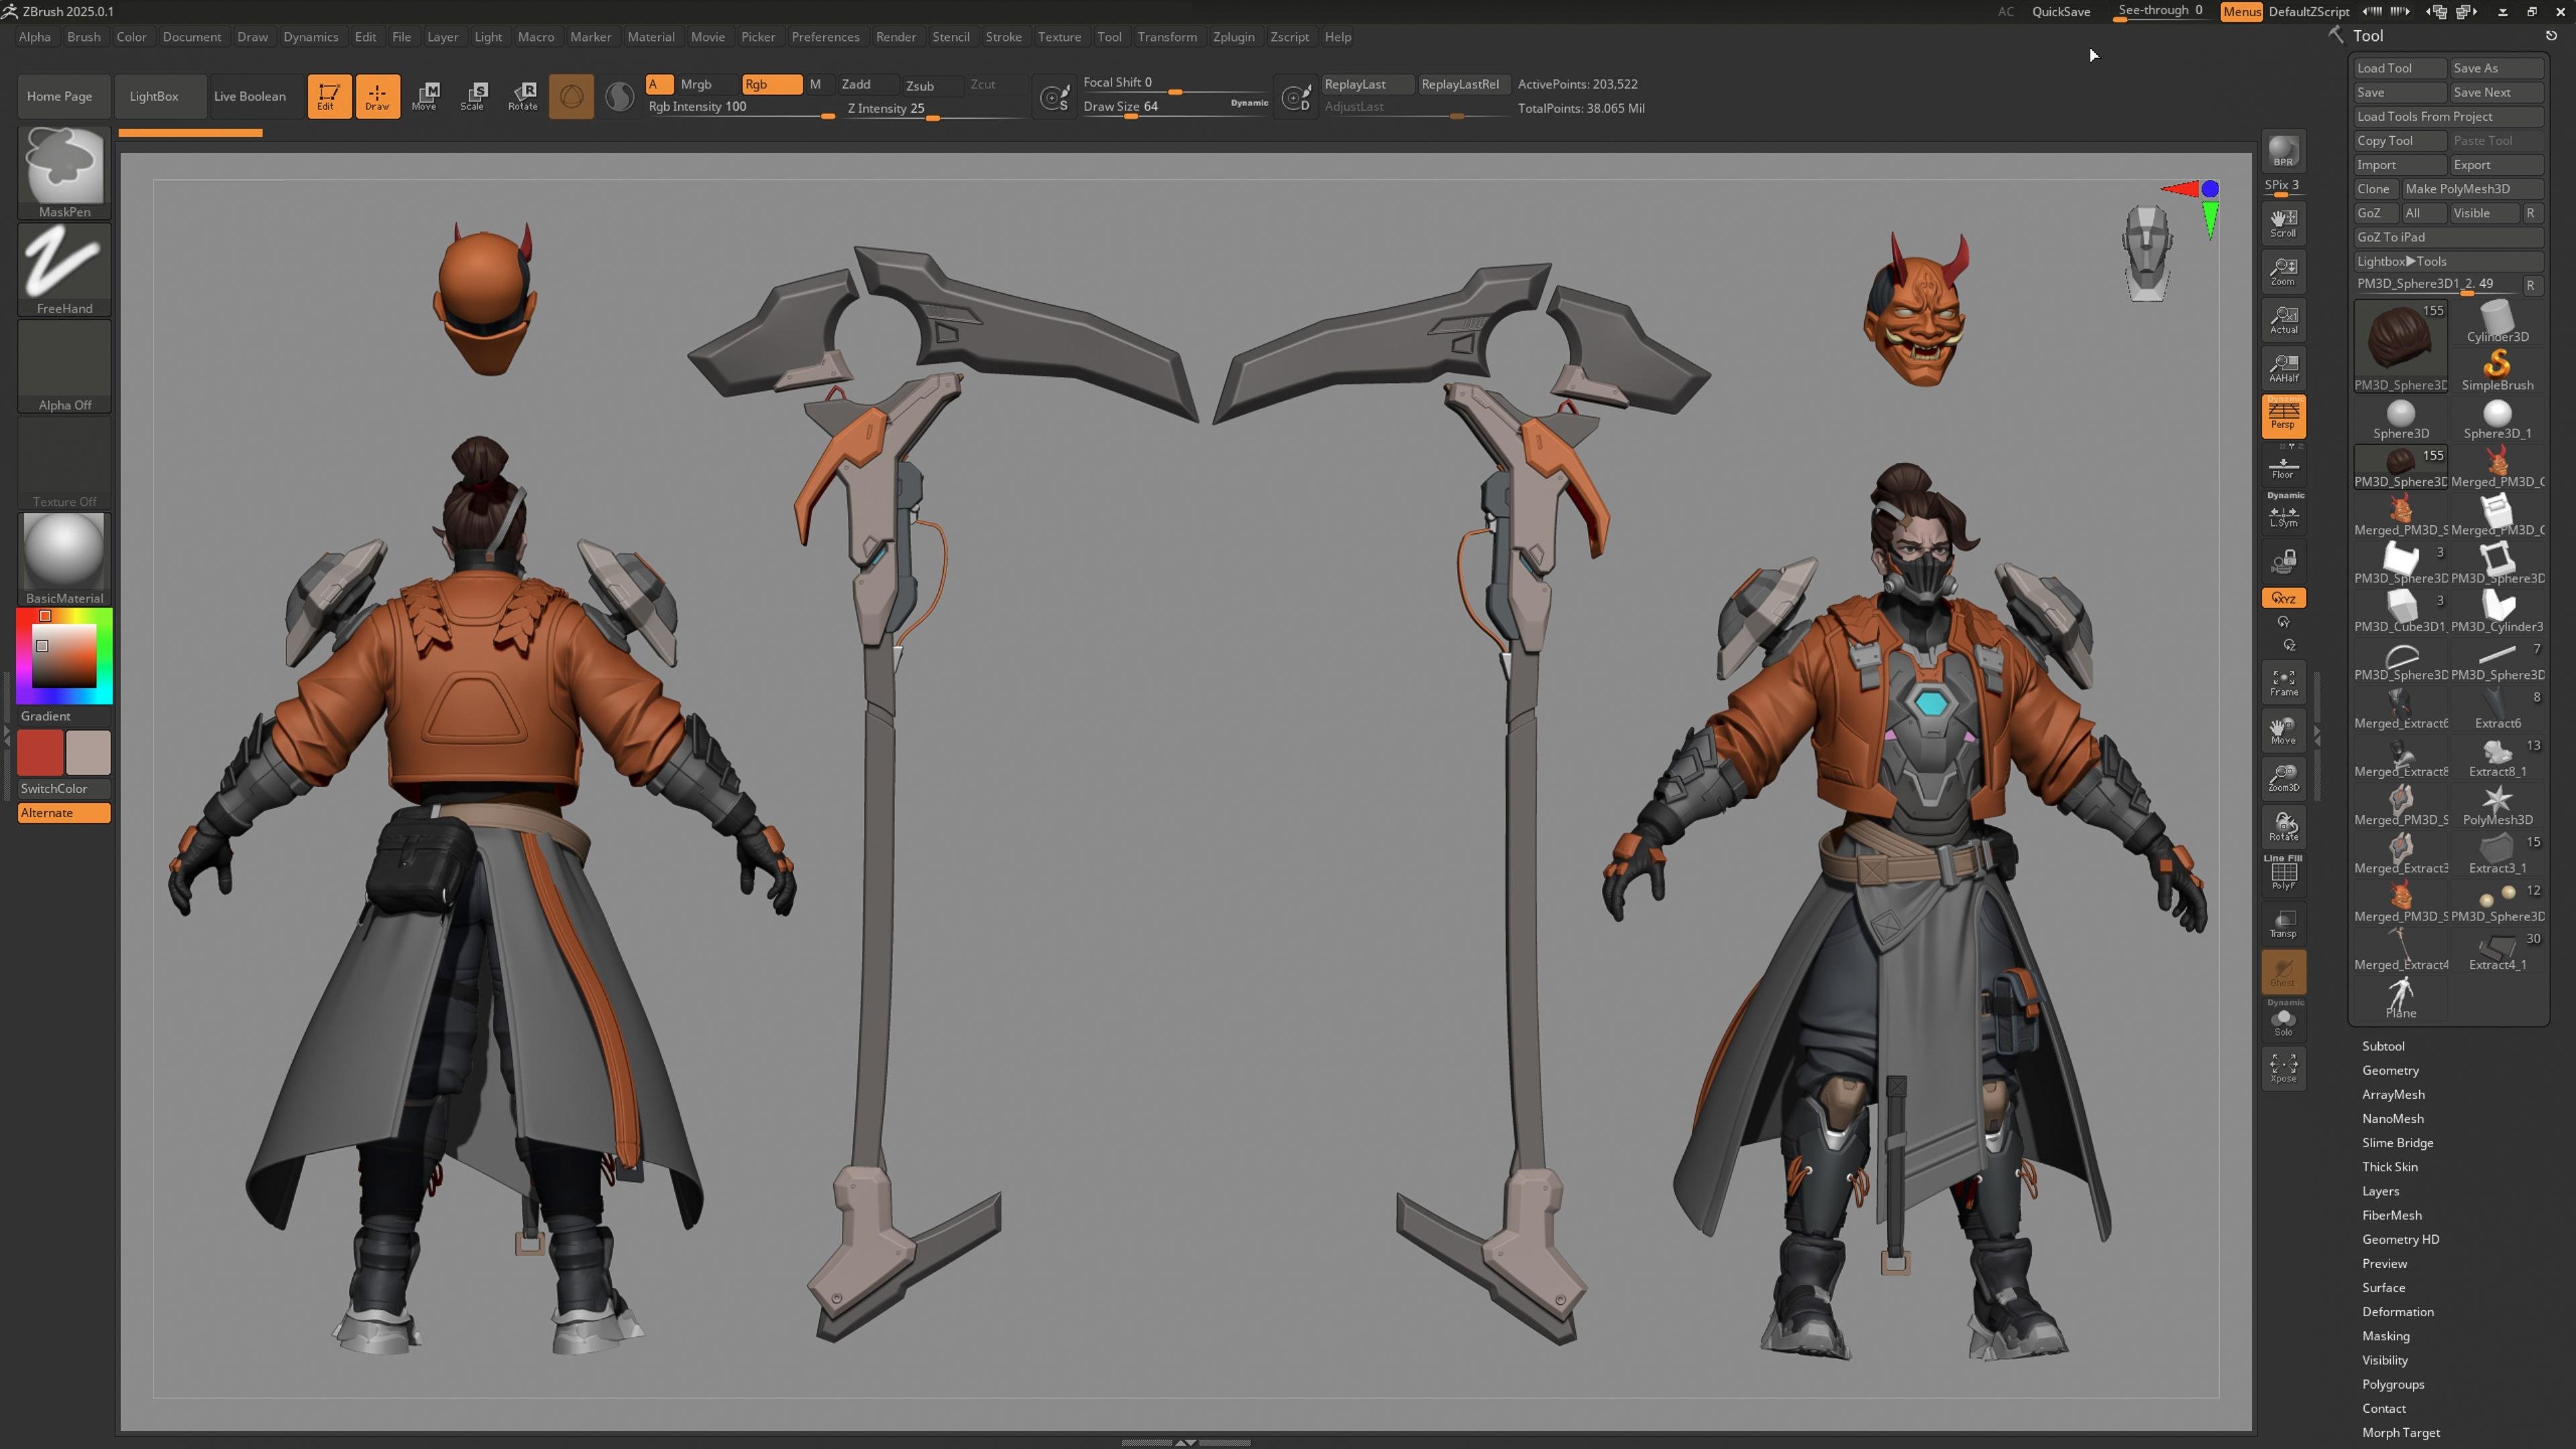Toggle Ghost transparency mode
The height and width of the screenshot is (1449, 2576).
(2284, 970)
